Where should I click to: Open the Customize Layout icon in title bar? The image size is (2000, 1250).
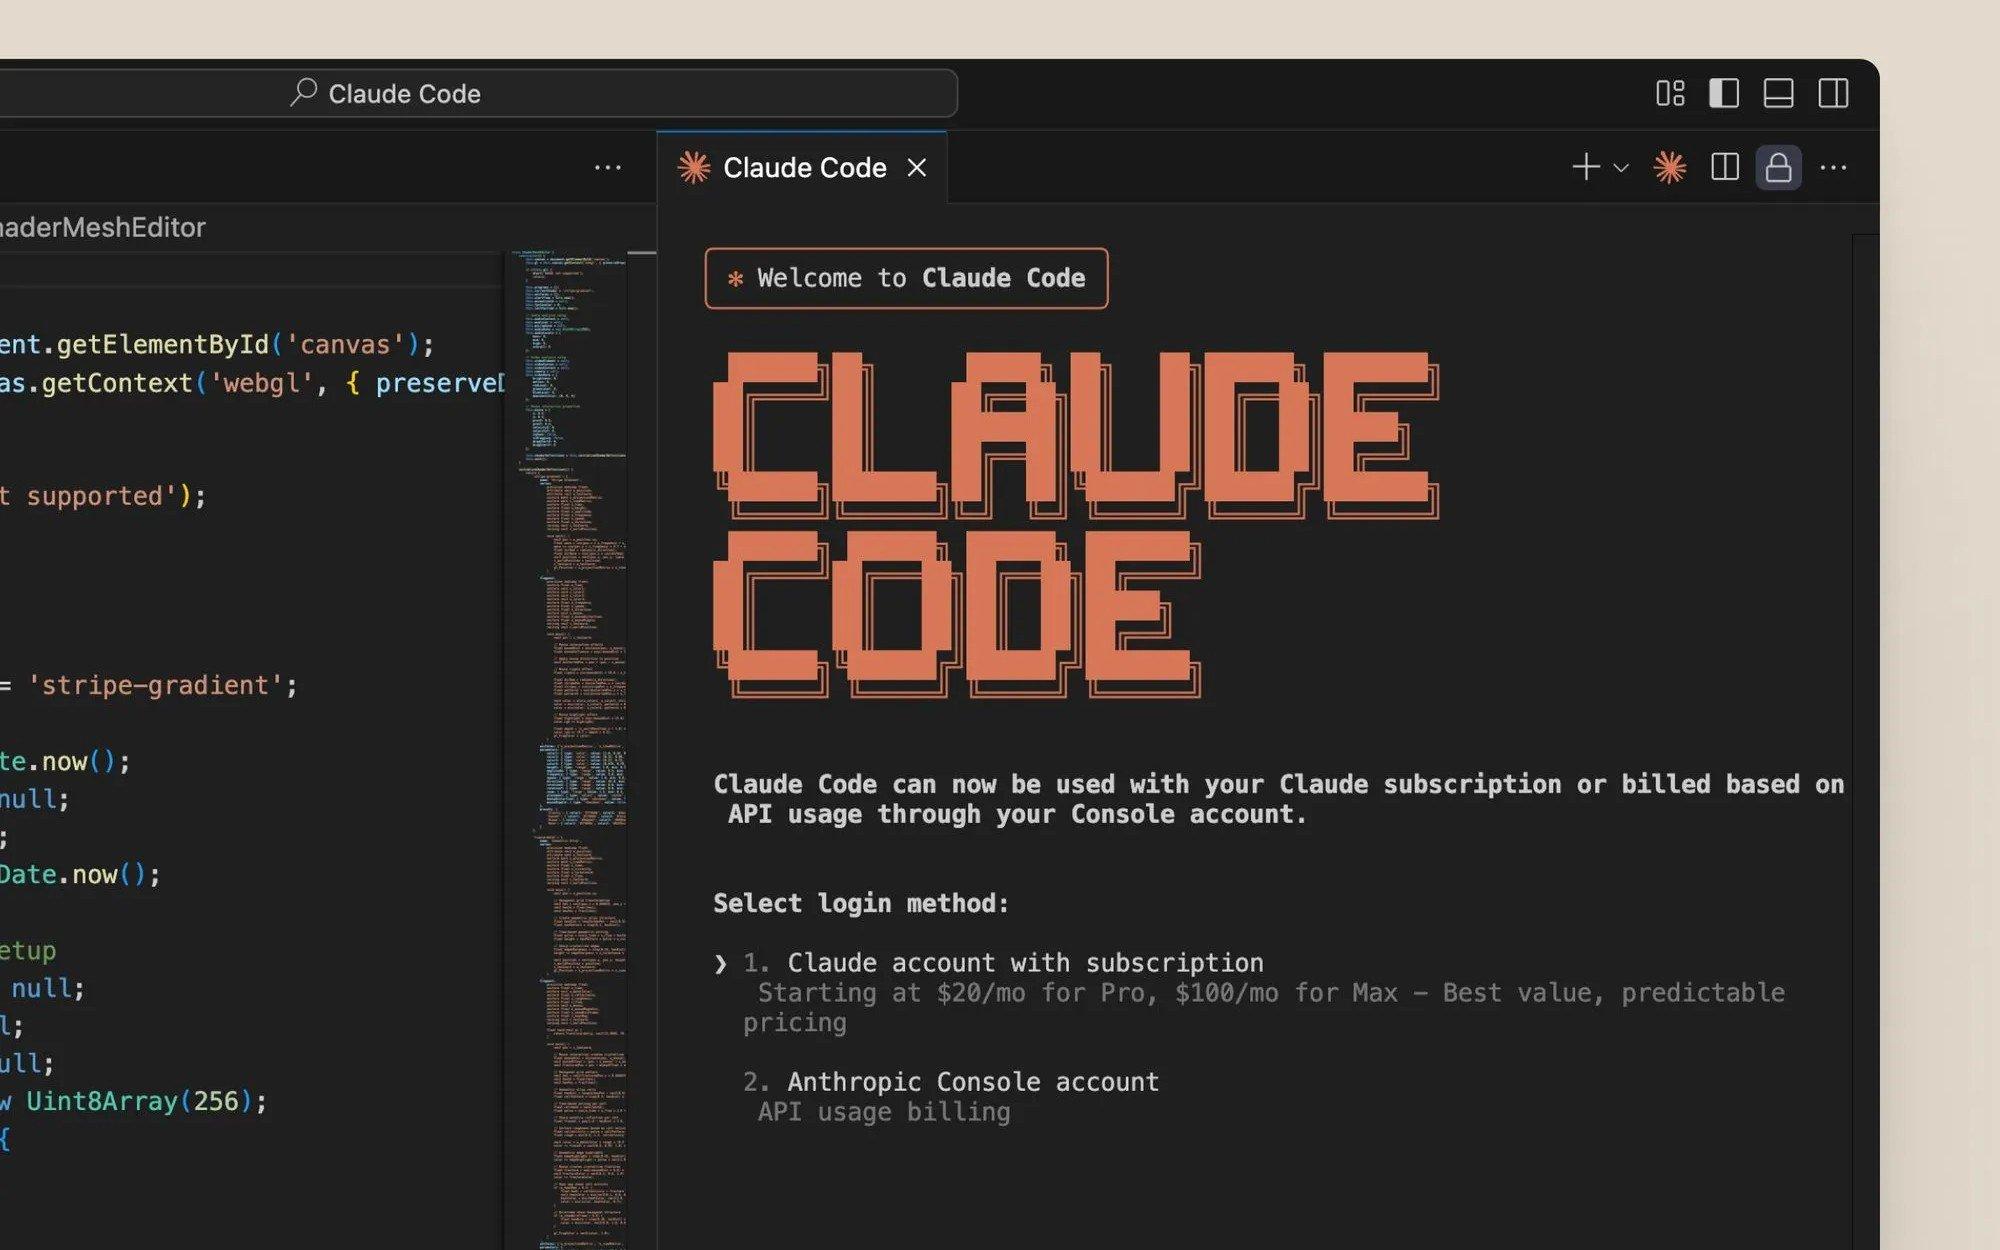click(x=1669, y=94)
